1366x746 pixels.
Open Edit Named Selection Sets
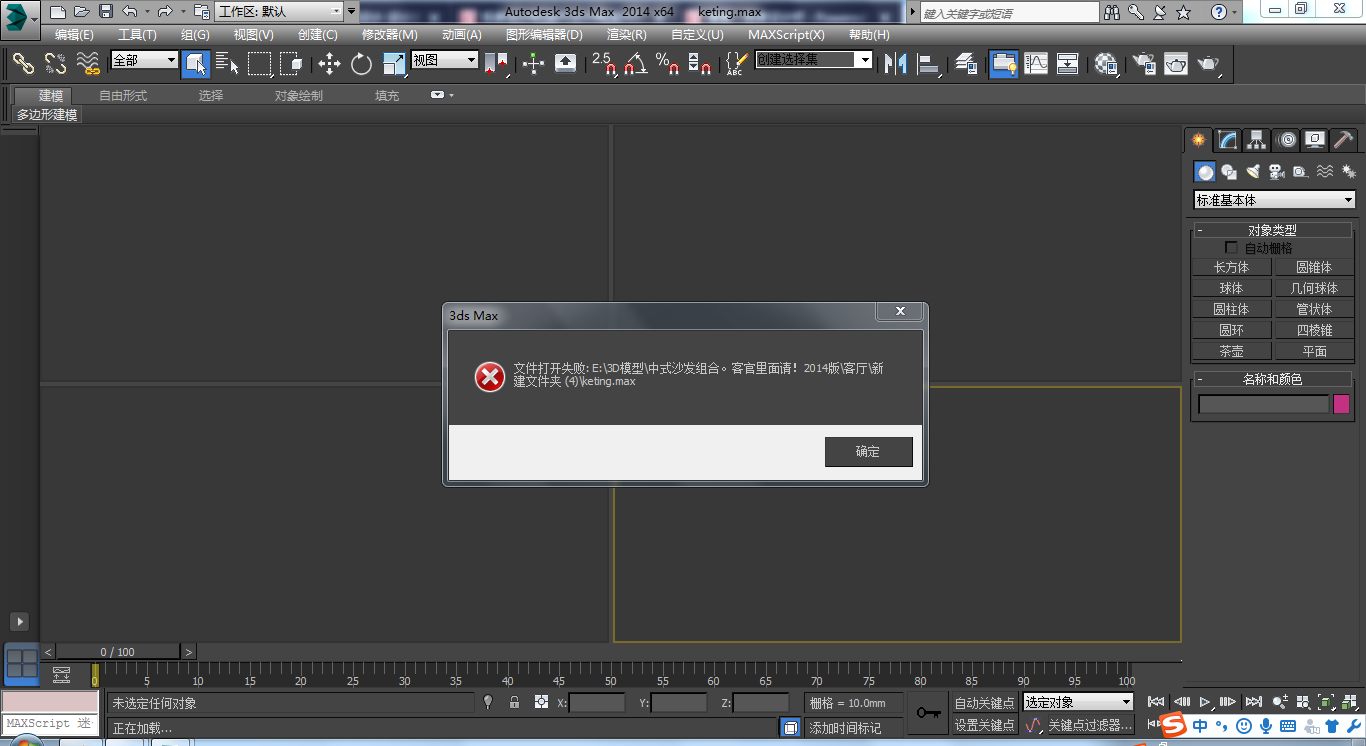click(736, 64)
